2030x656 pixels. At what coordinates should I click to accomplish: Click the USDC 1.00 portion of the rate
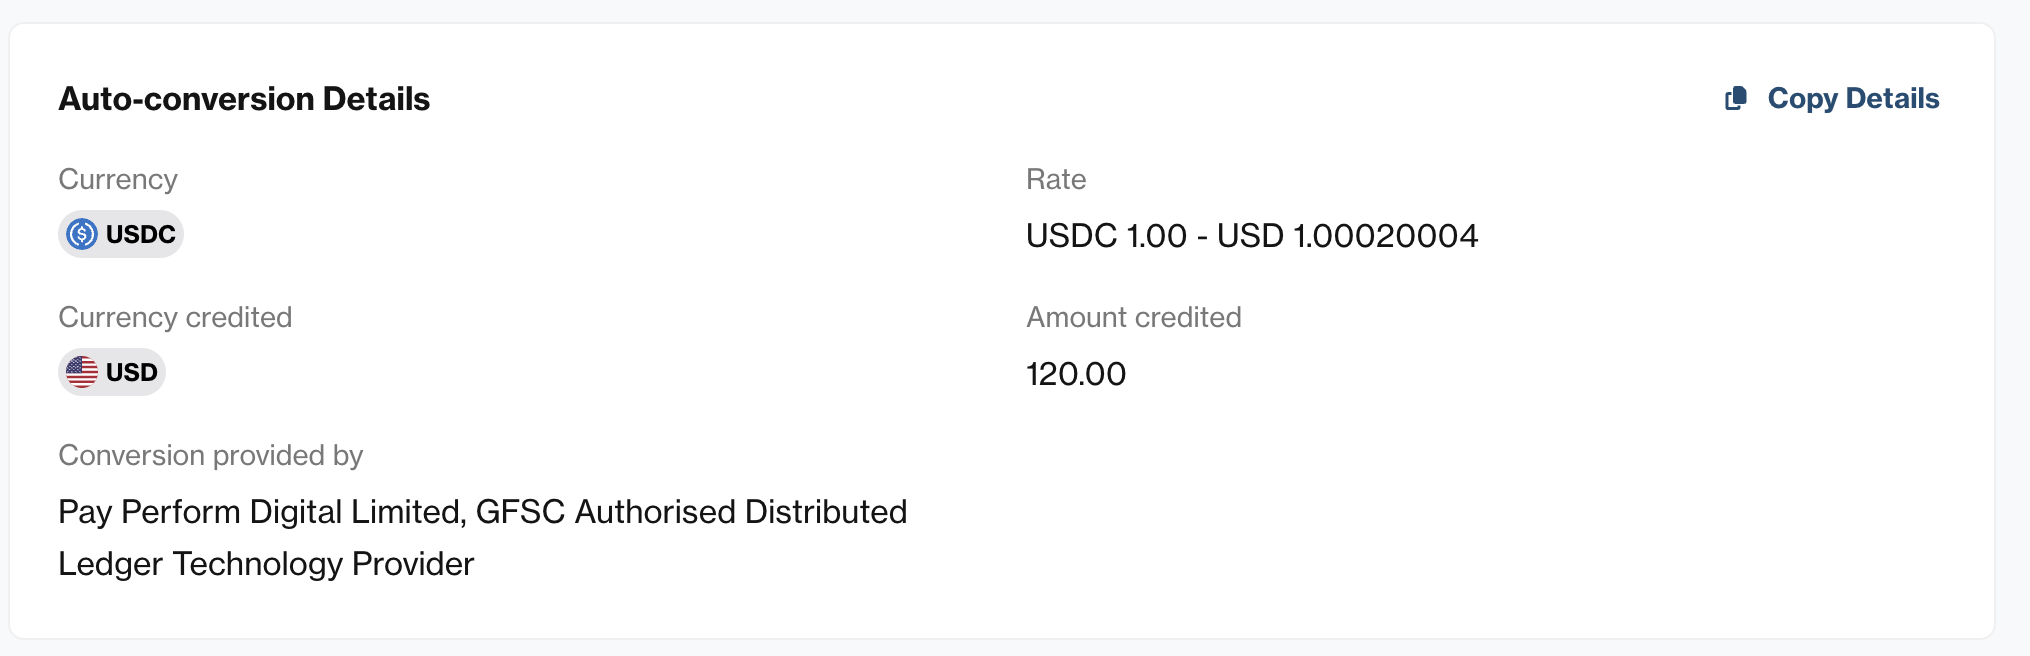click(x=1106, y=236)
